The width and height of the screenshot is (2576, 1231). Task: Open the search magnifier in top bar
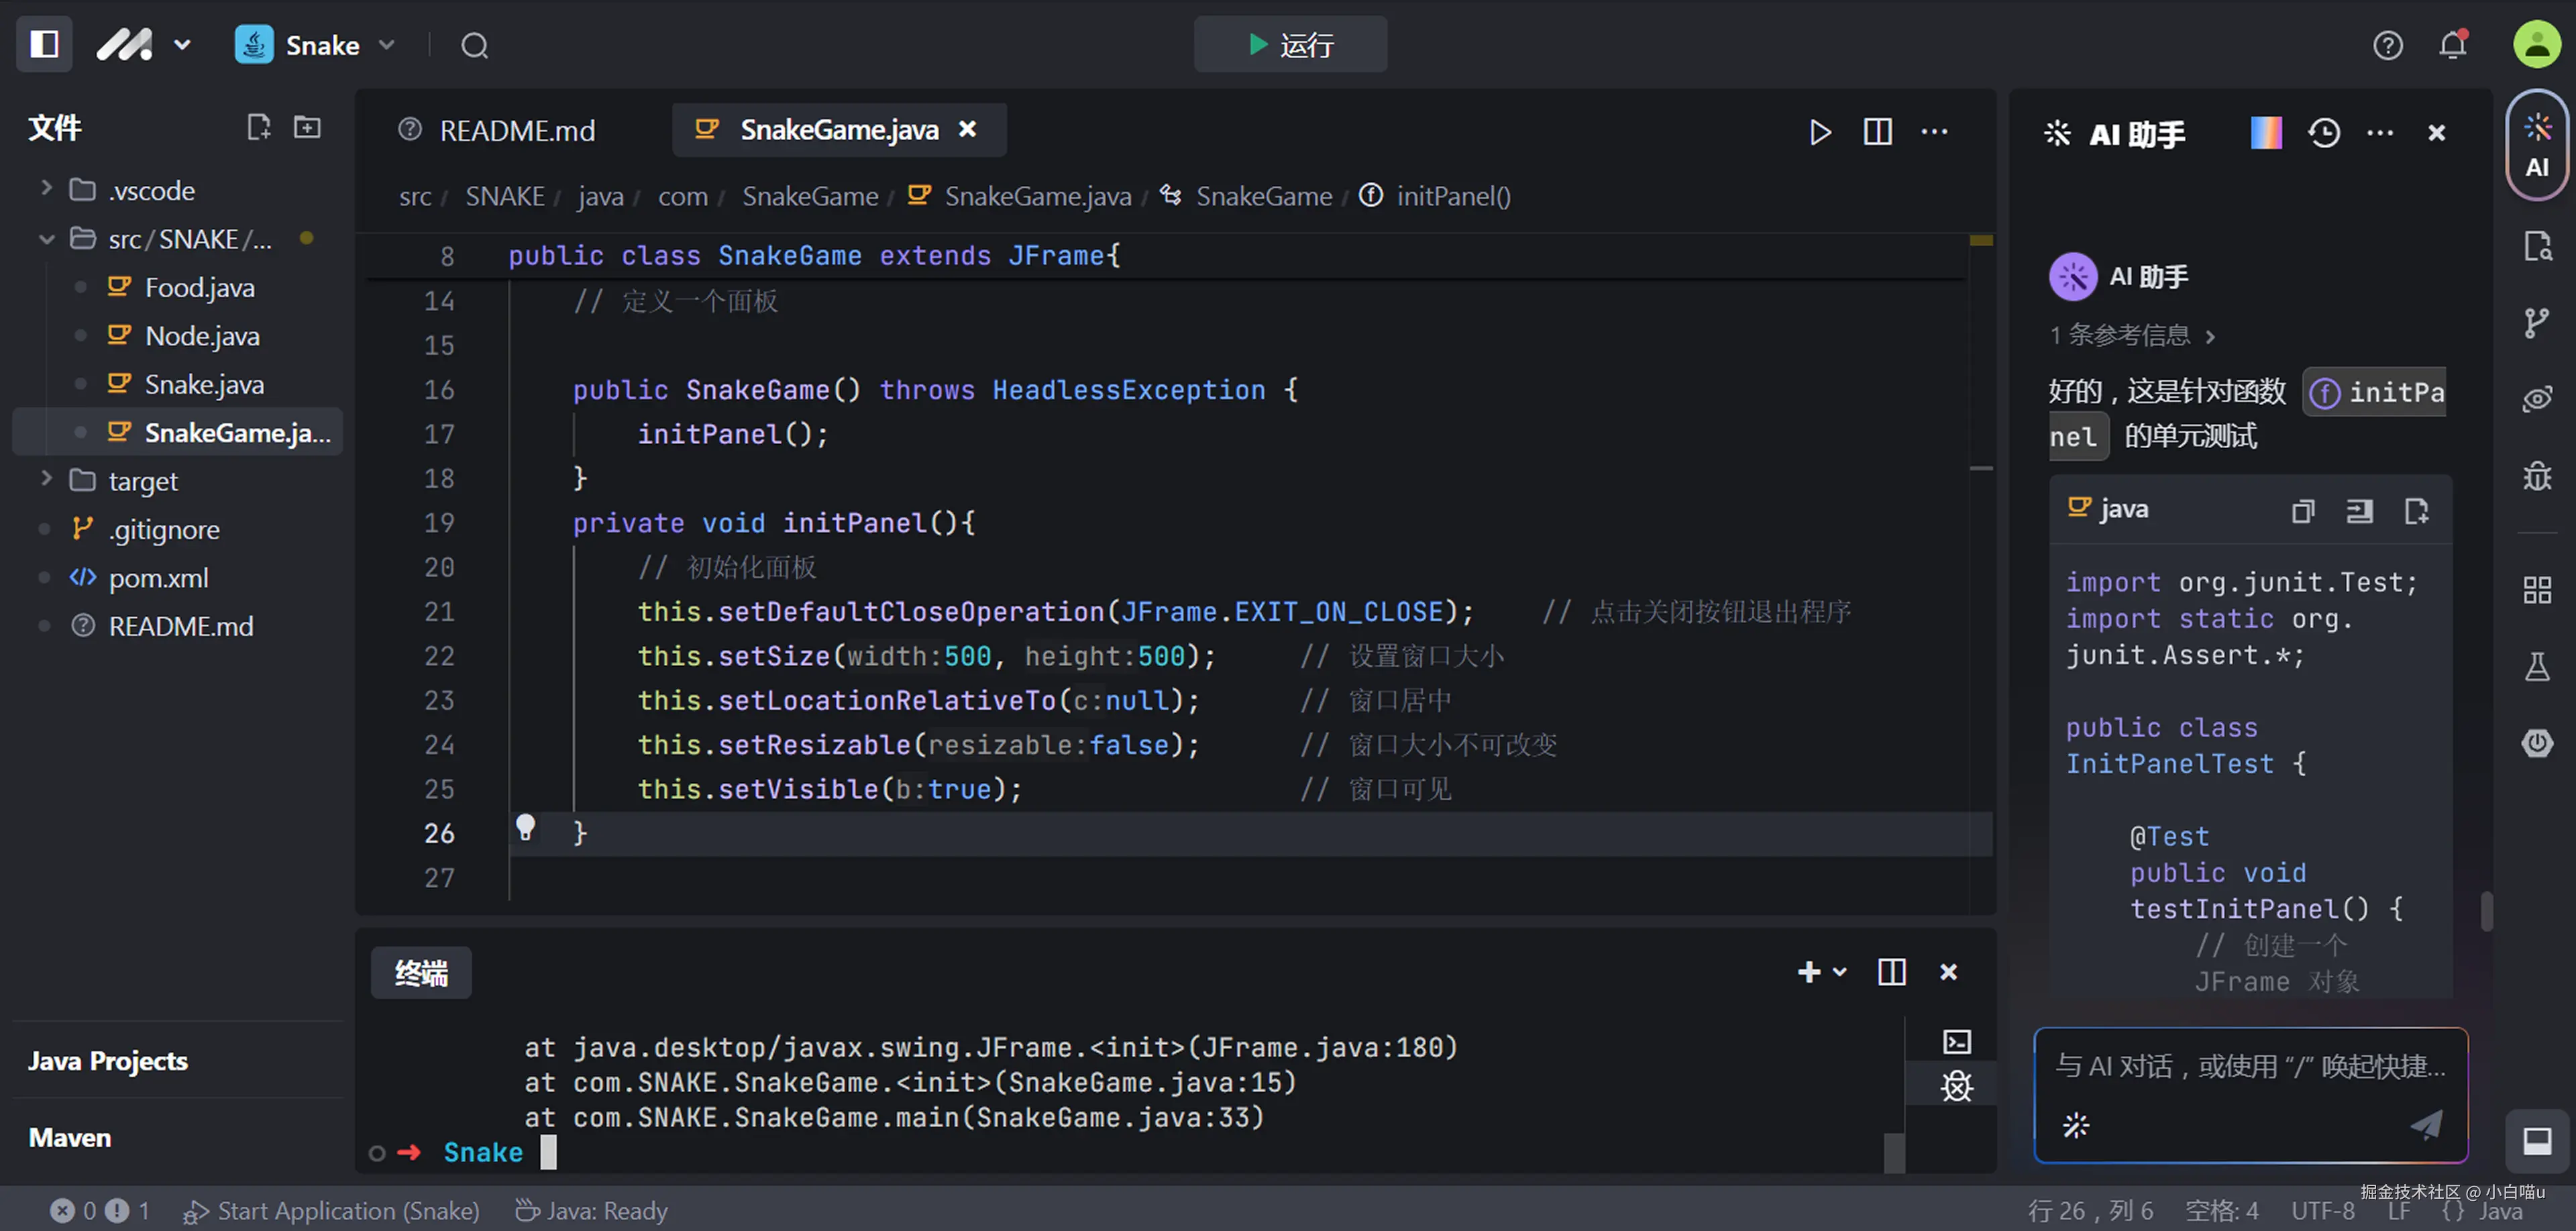point(474,46)
